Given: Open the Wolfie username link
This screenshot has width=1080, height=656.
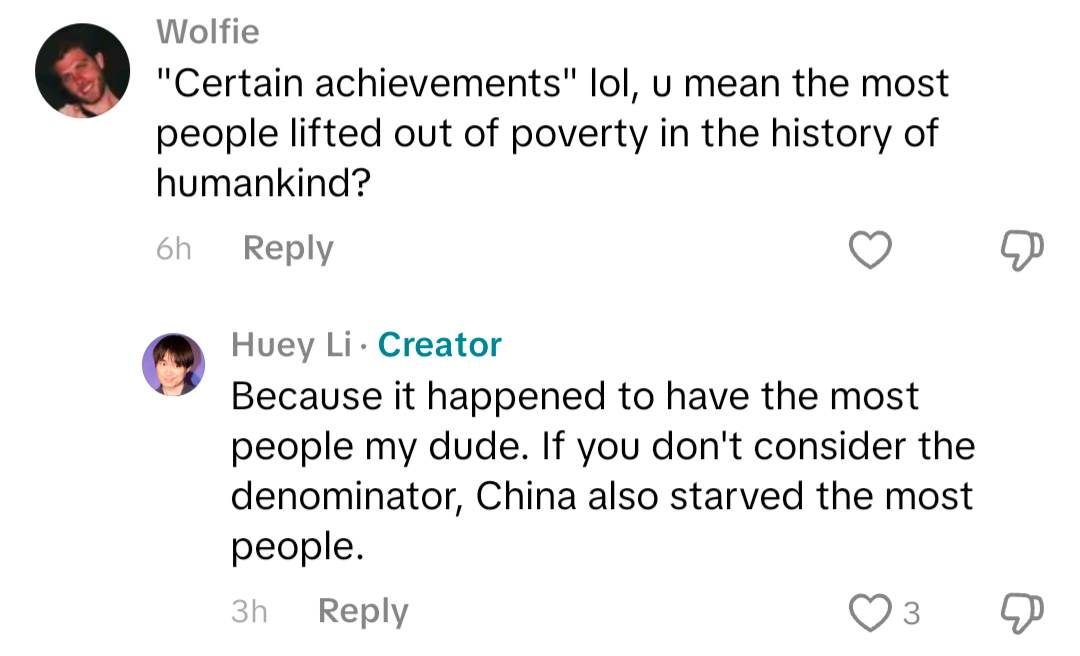Looking at the screenshot, I should [208, 32].
